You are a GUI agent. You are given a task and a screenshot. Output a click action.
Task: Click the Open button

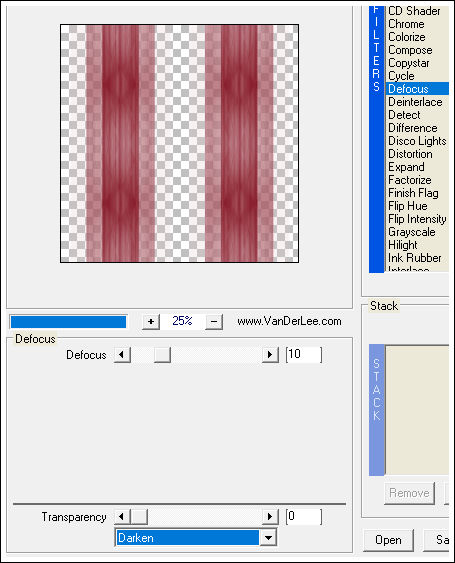click(x=388, y=540)
